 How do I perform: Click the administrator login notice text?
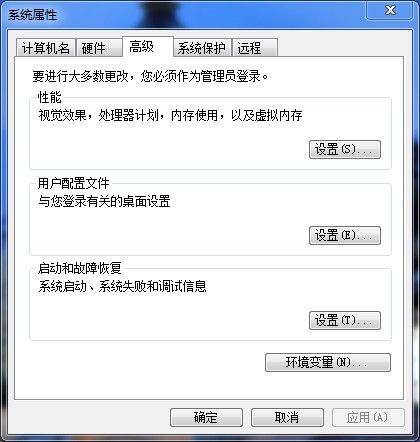[x=150, y=76]
